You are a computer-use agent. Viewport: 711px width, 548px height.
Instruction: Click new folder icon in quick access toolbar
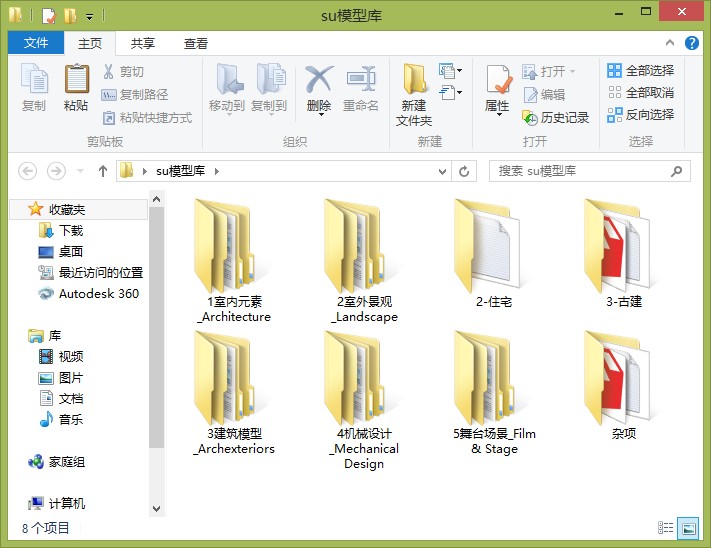tap(70, 16)
